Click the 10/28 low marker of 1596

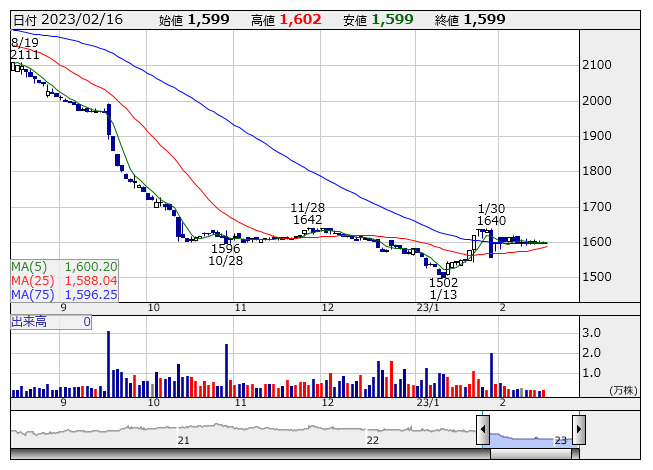[226, 255]
